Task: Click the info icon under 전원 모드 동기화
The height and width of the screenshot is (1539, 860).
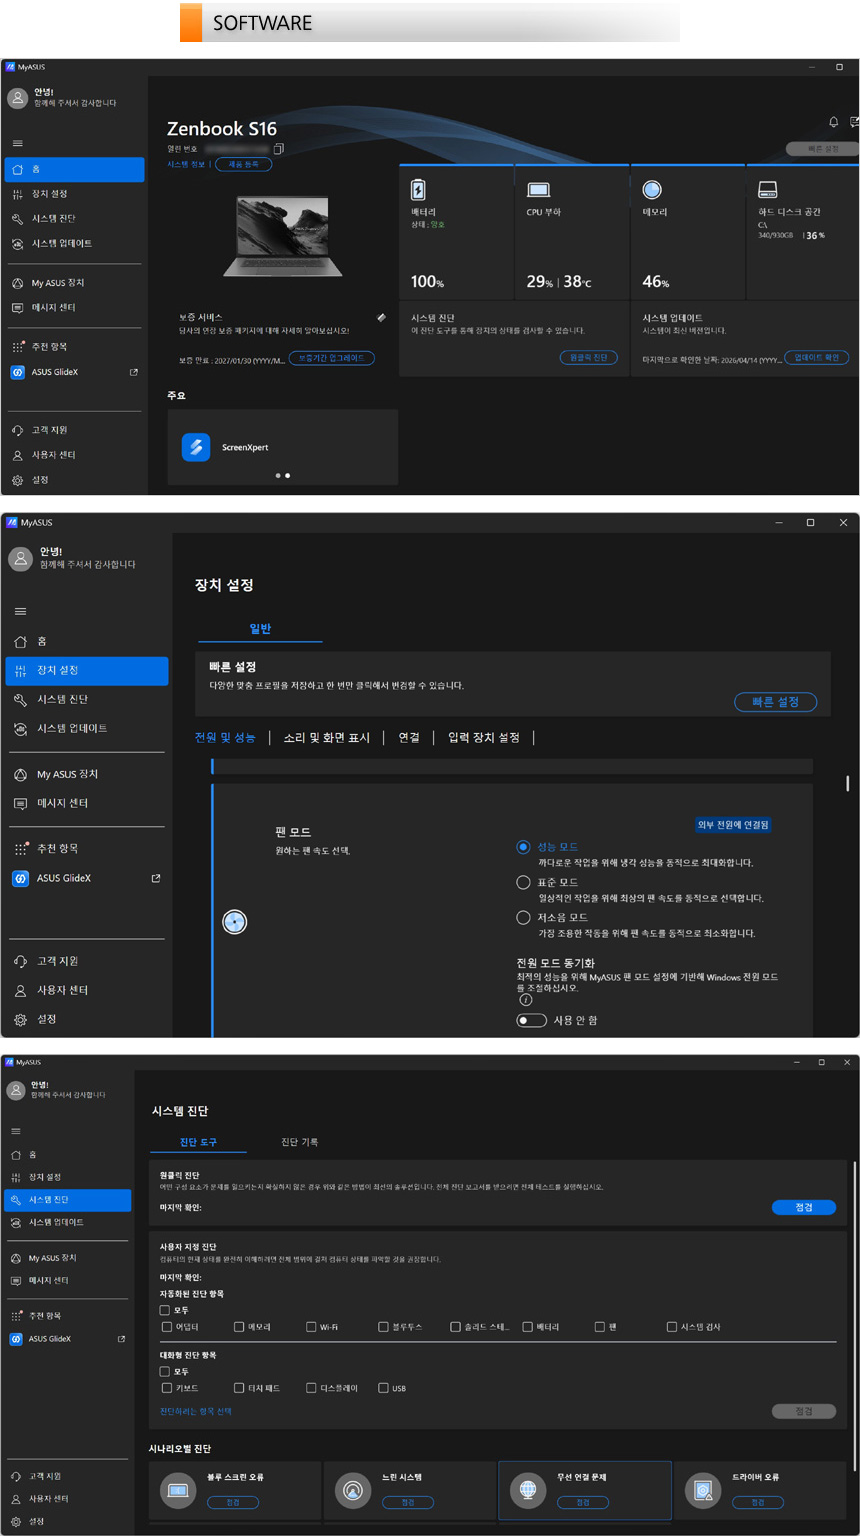Action: coord(525,999)
